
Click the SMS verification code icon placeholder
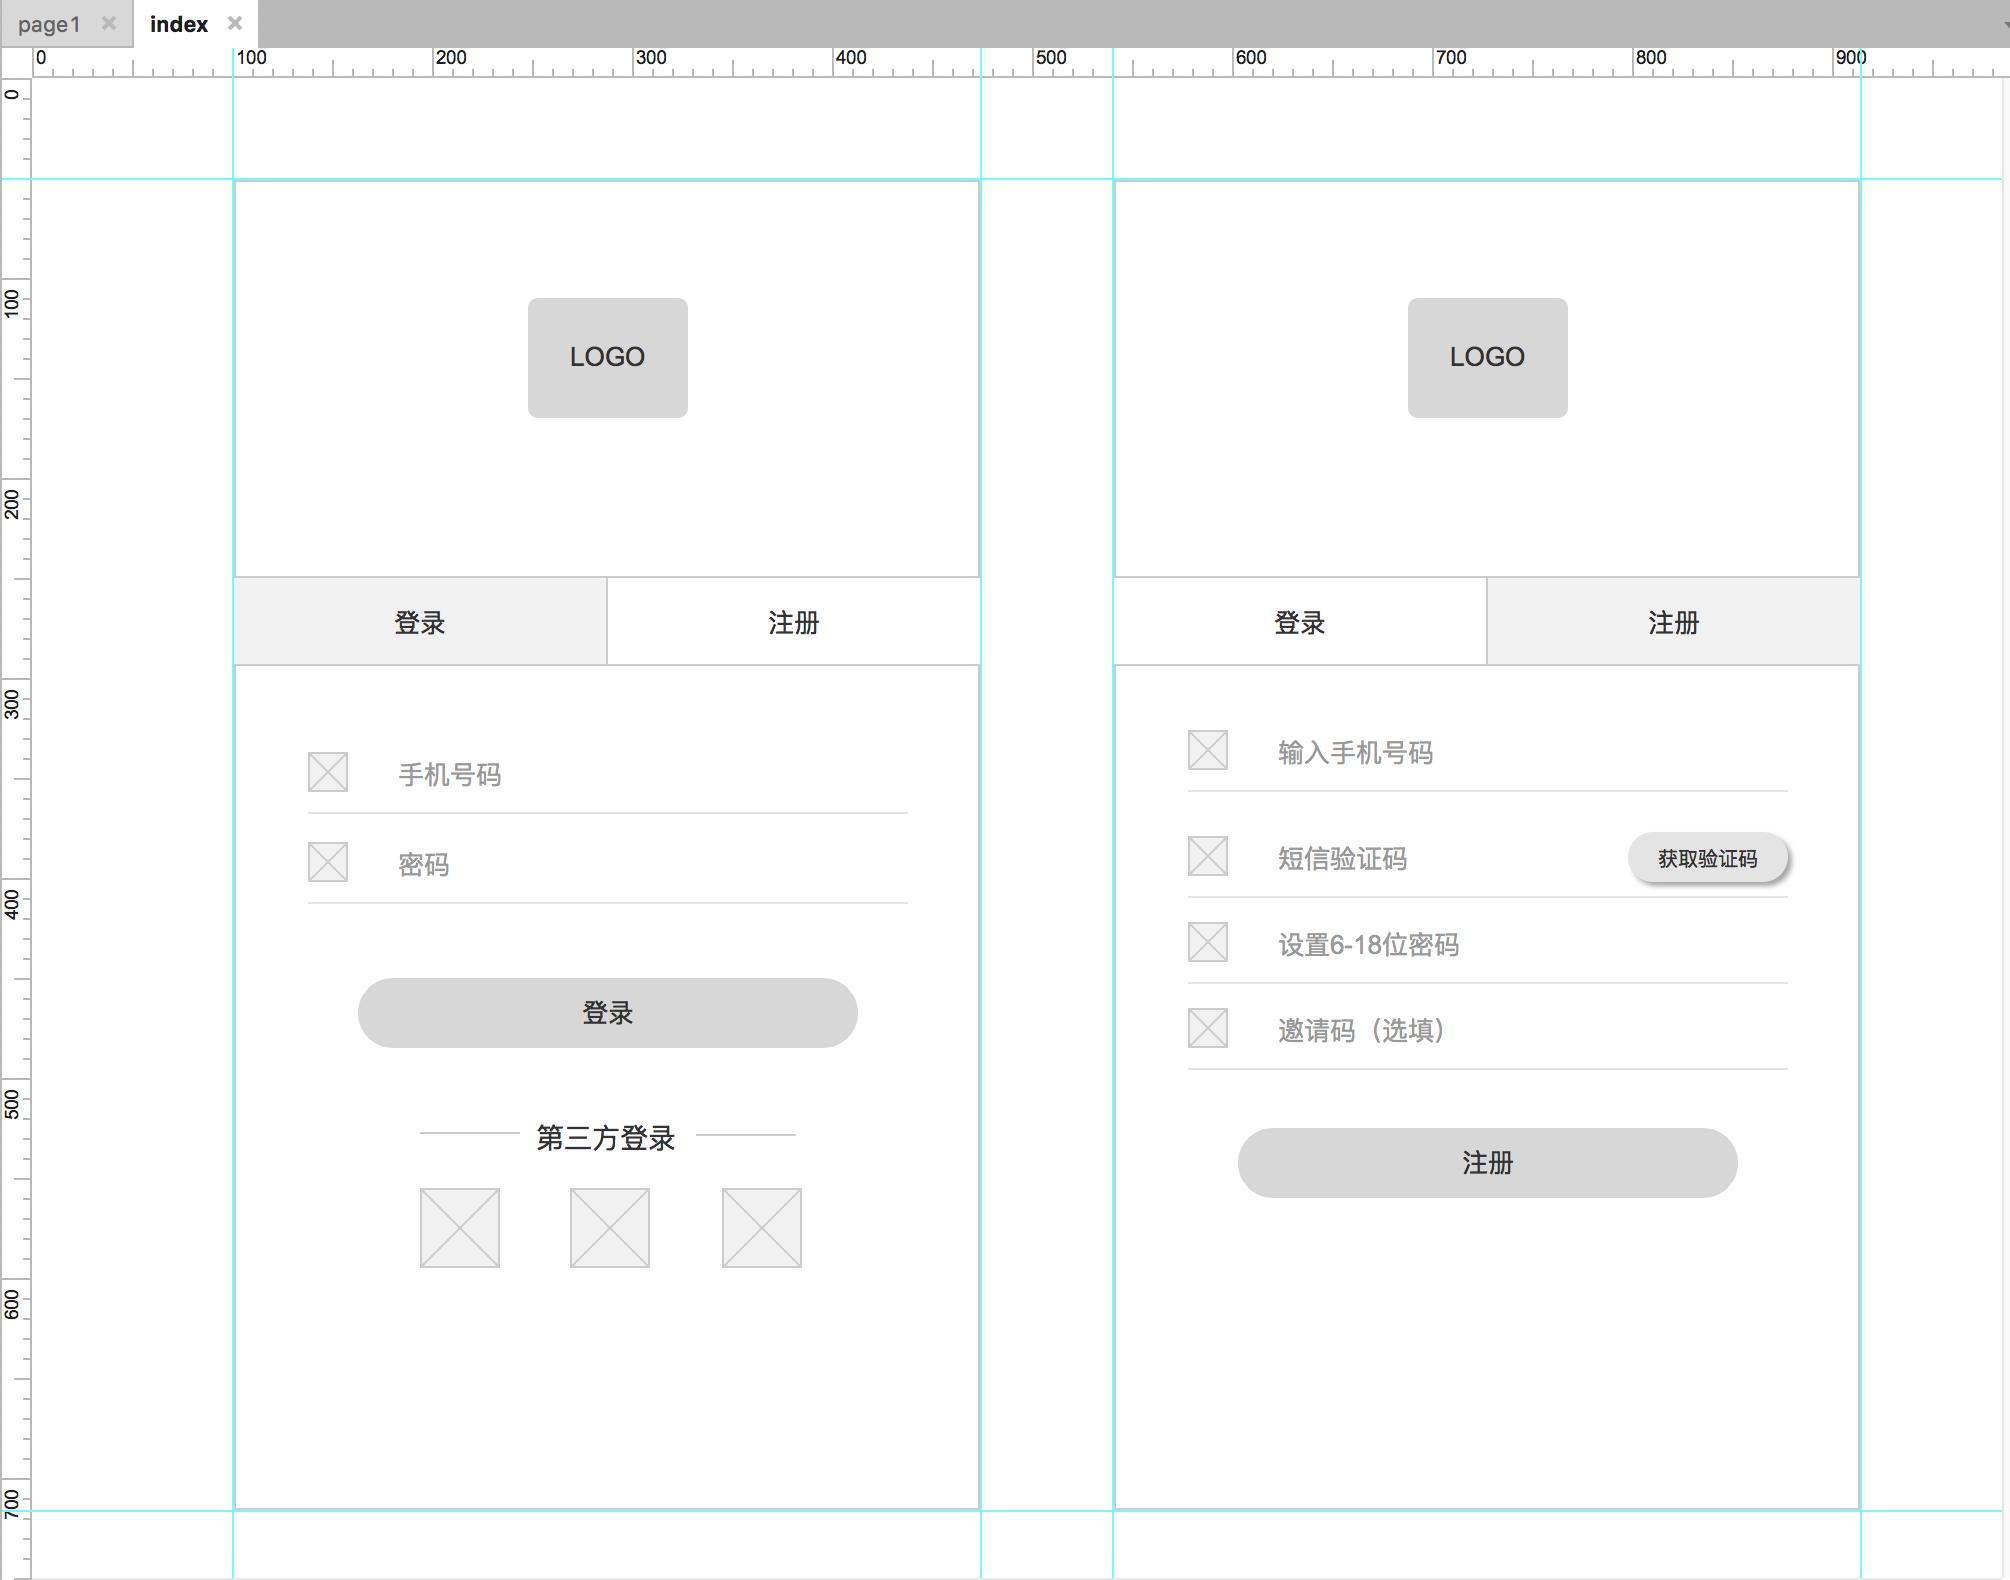point(1207,856)
